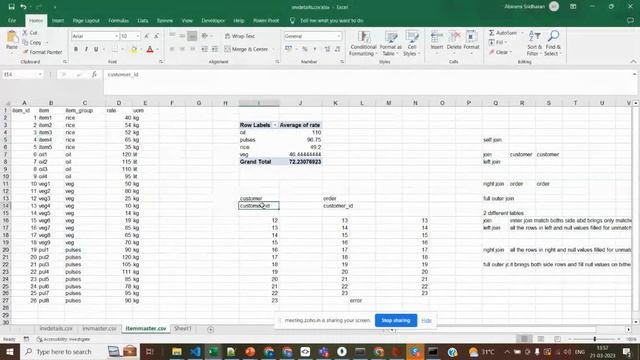
Task: Switch to Sheet1 tab
Action: point(182,328)
